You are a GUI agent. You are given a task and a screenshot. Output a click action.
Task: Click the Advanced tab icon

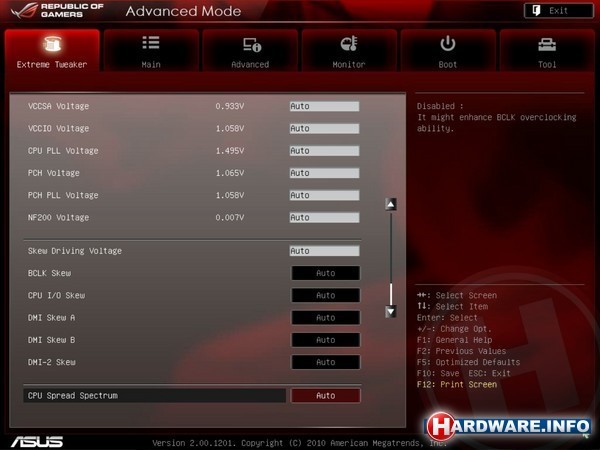coord(250,45)
